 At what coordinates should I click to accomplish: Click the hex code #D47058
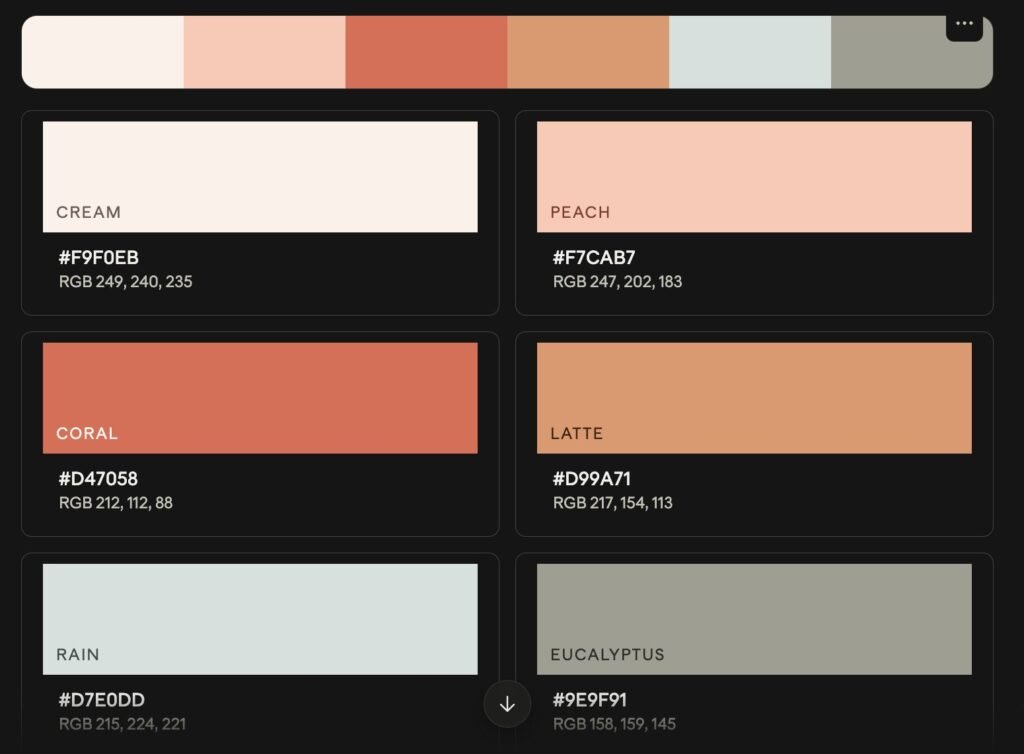(98, 479)
